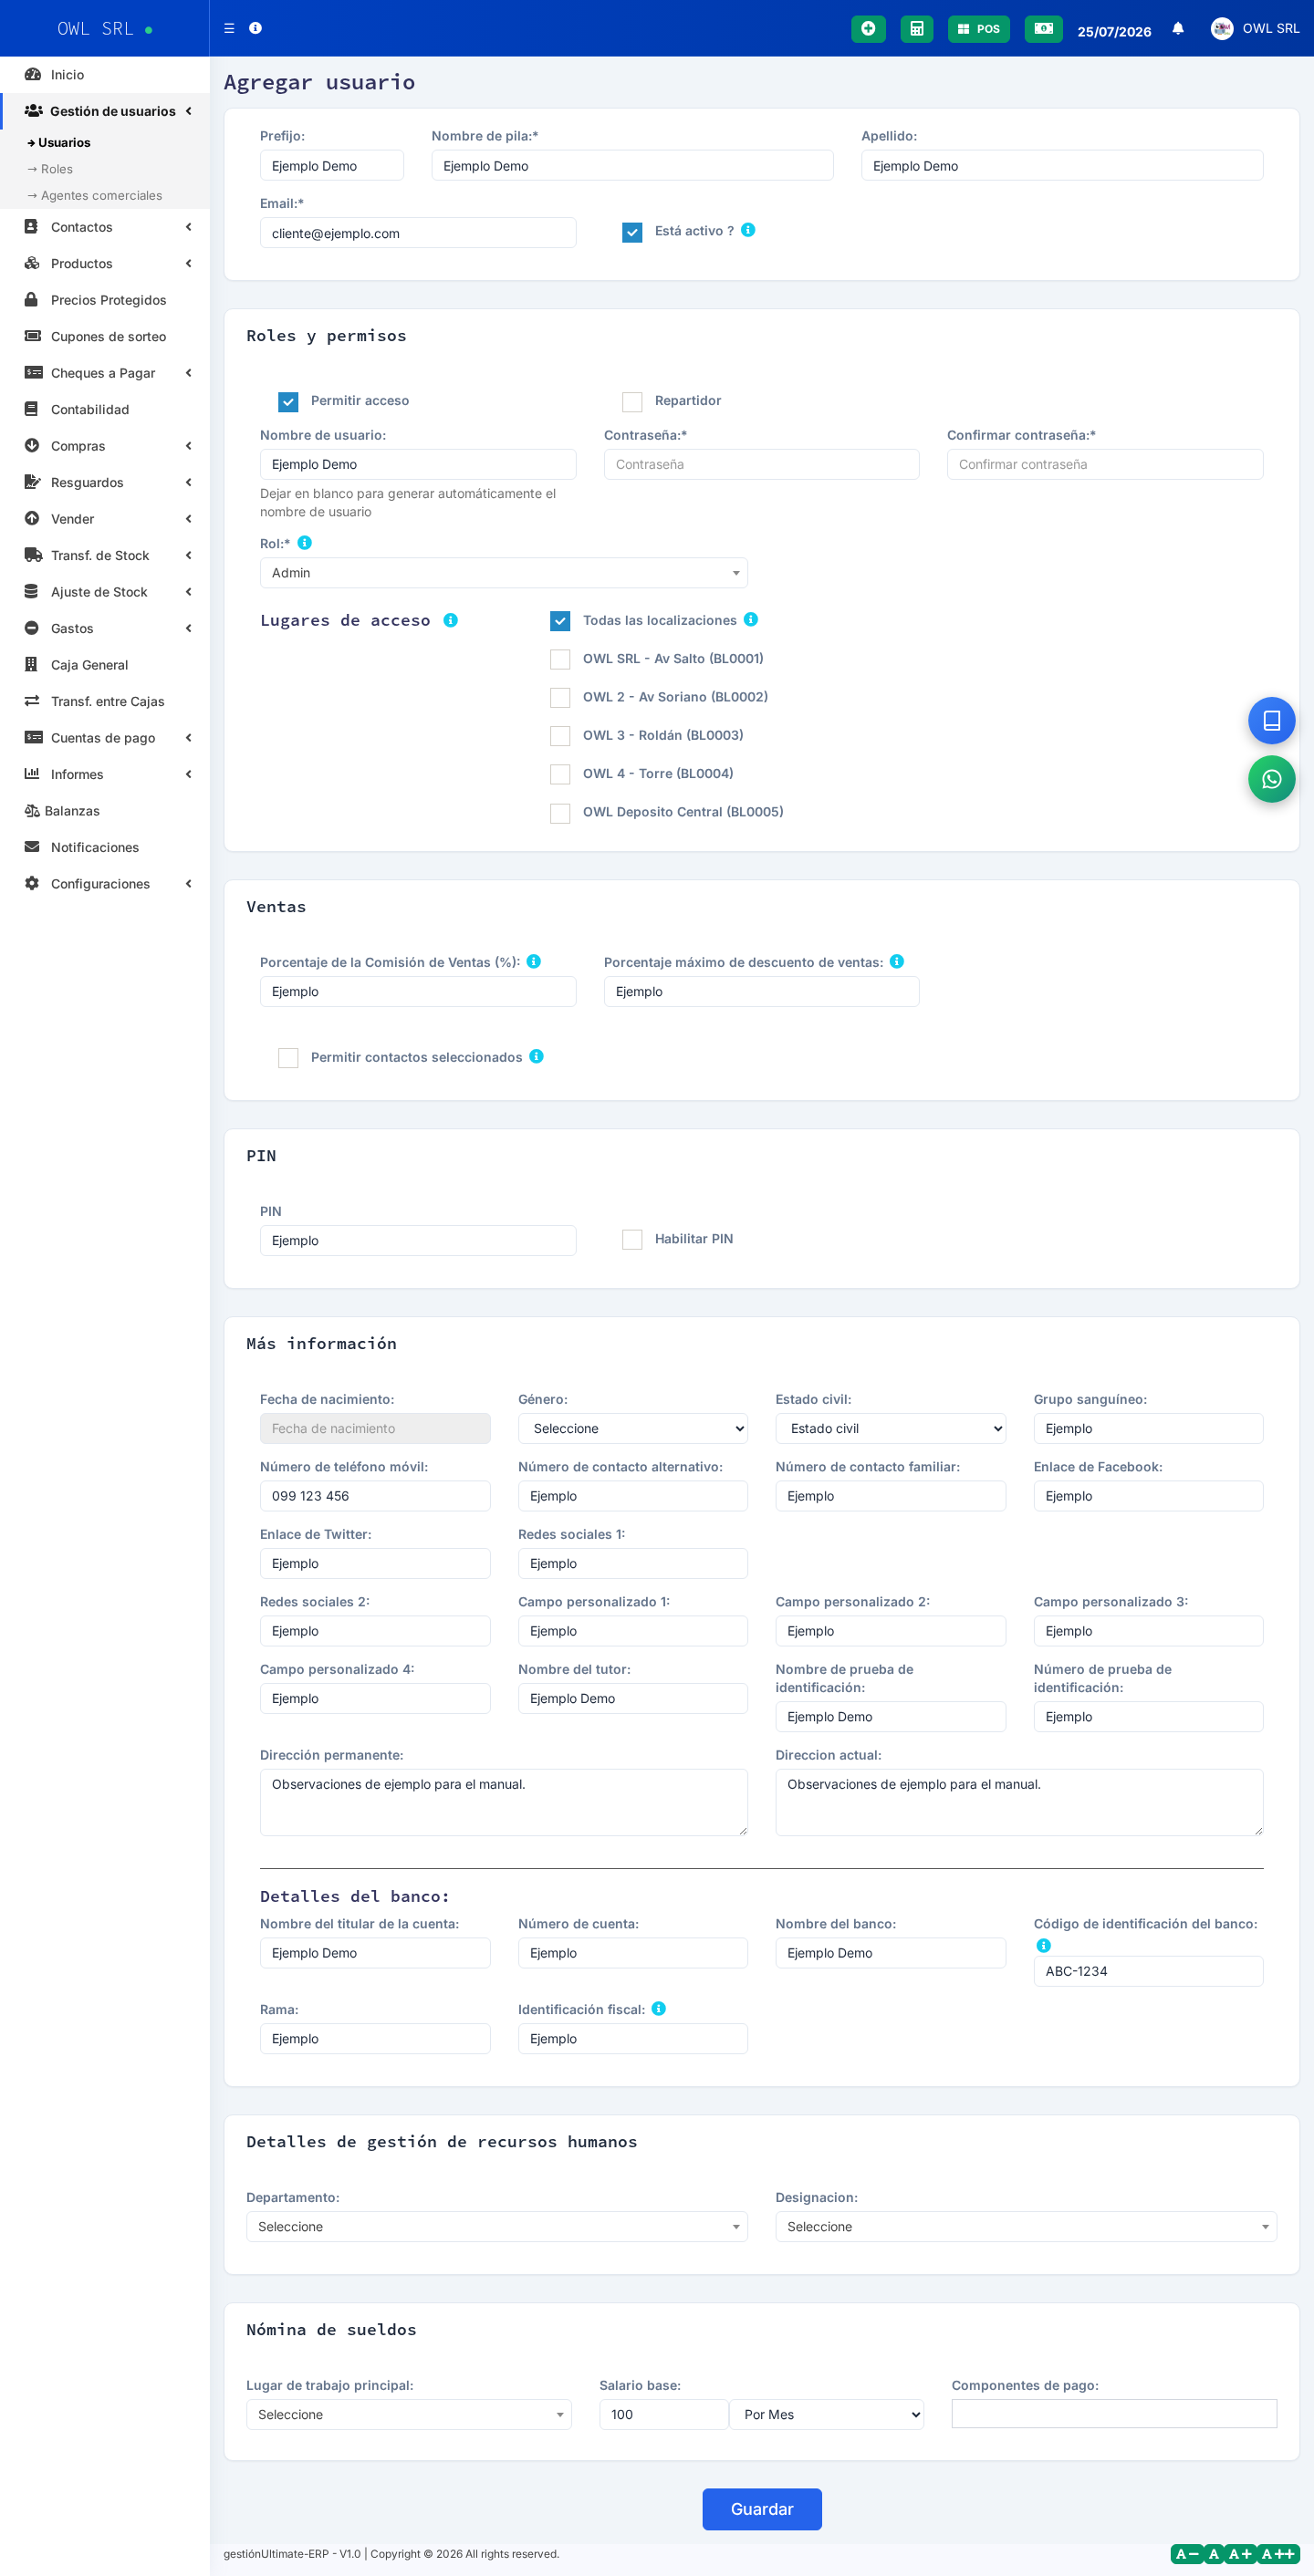
Task: Open Lugar de trabajo principal dropdown
Action: (409, 2414)
